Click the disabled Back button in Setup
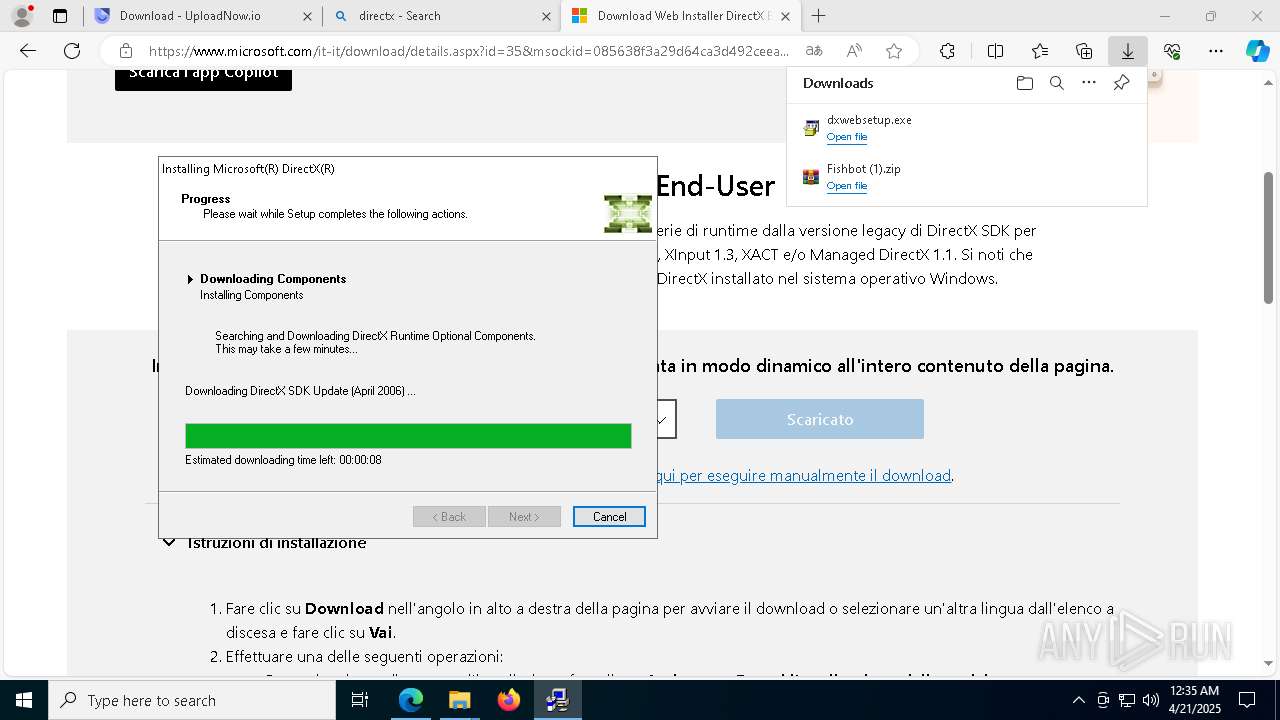The width and height of the screenshot is (1280, 720). (x=449, y=517)
